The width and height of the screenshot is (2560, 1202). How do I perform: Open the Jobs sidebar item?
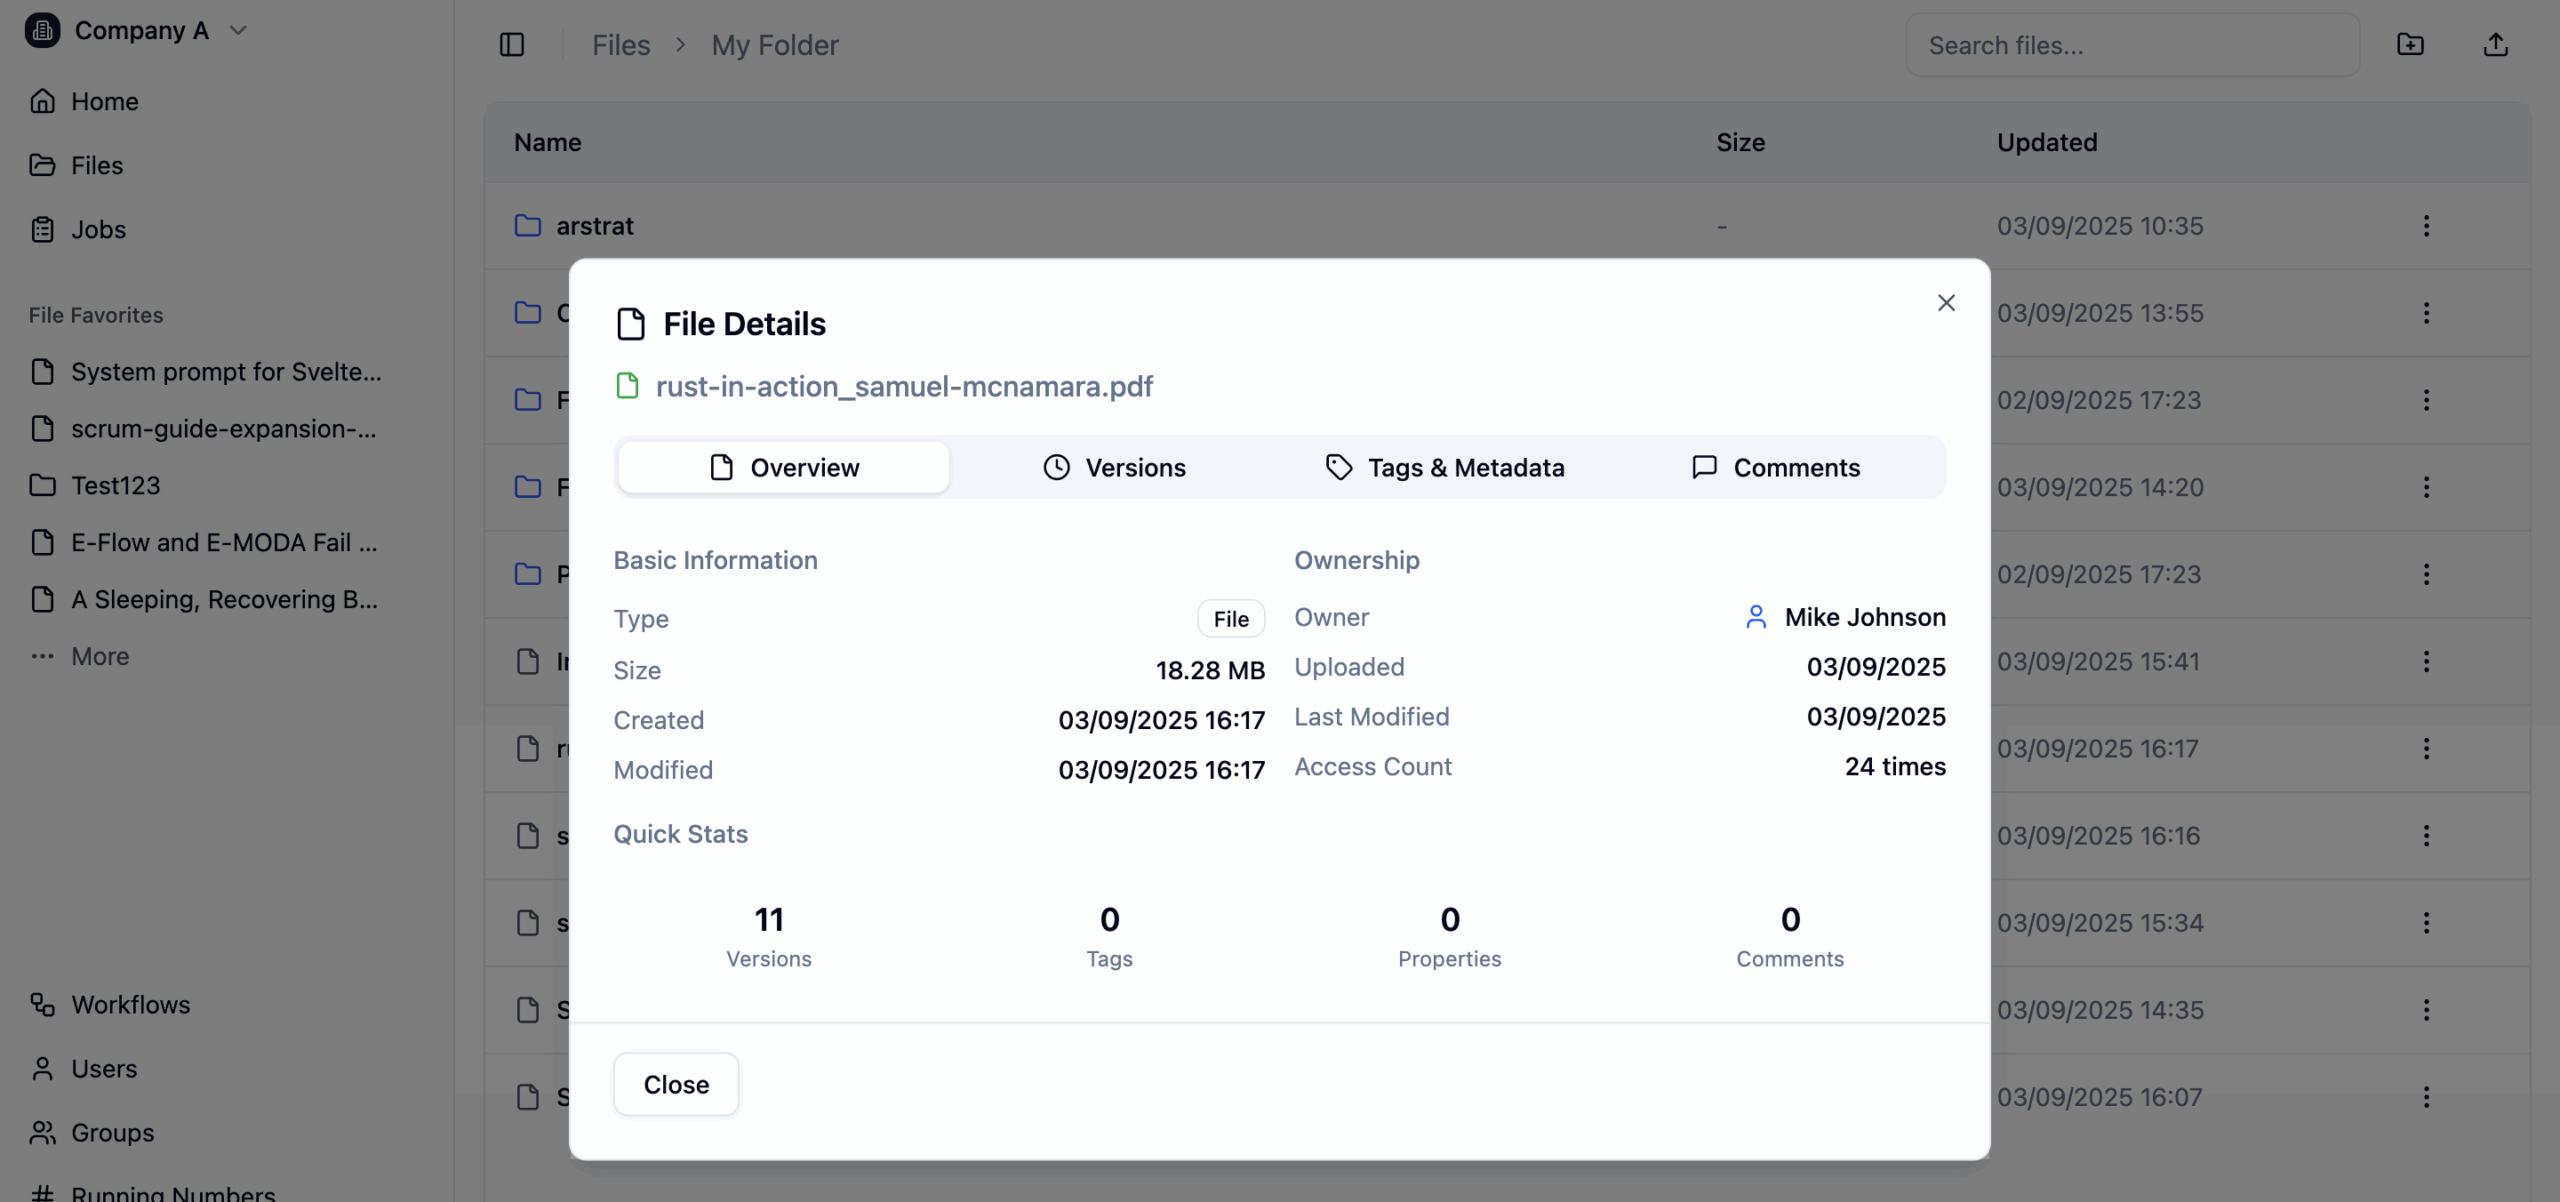pos(98,229)
